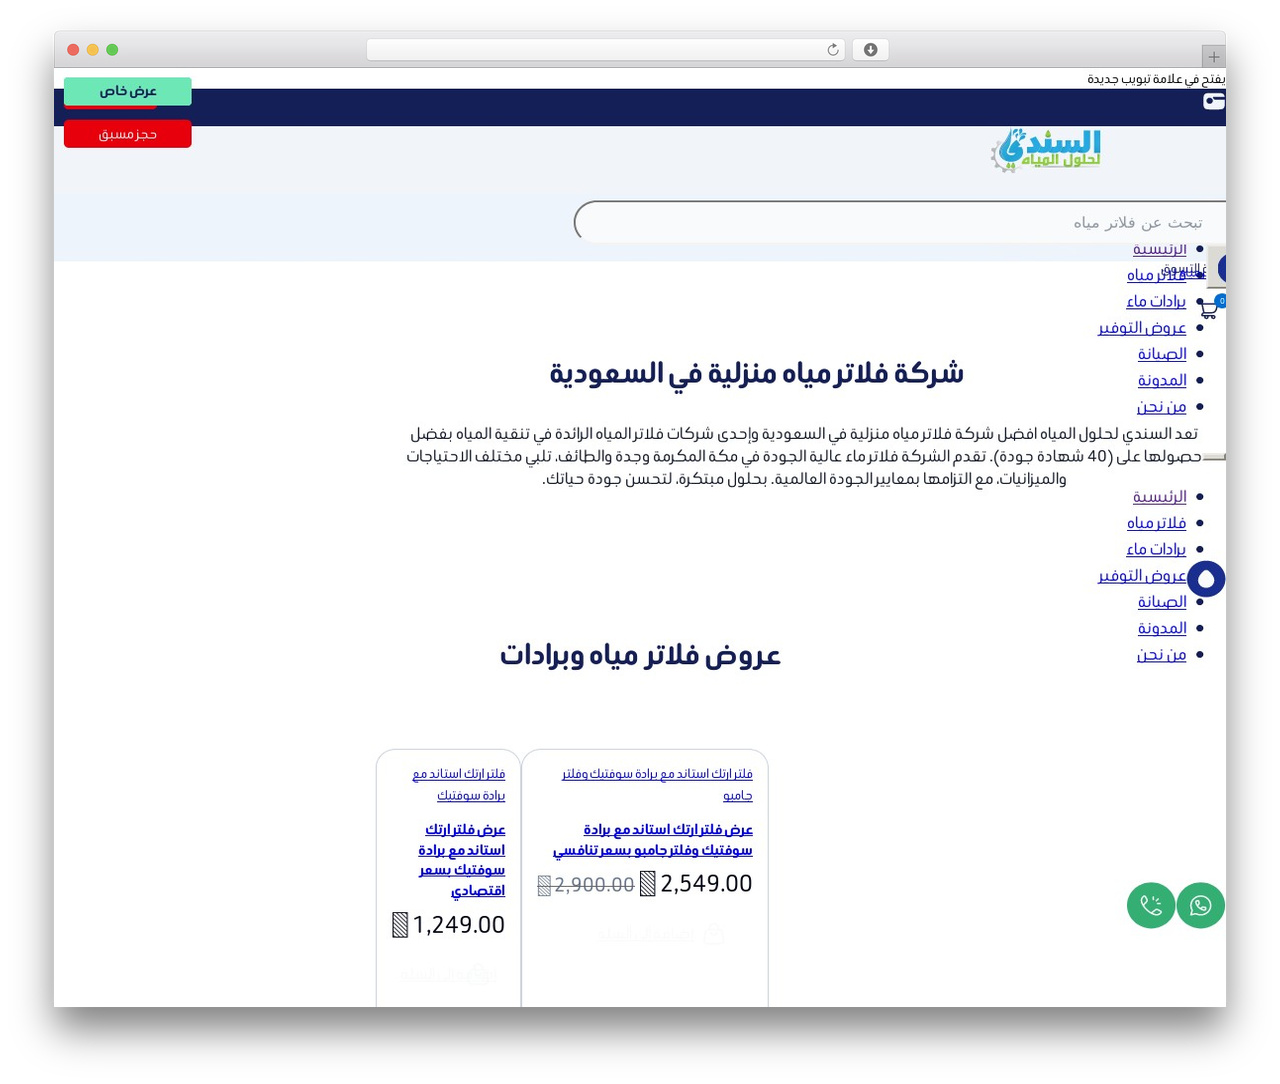This screenshot has height=1084, width=1280.
Task: Focus the تبحث عن فلاتر مياه search field
Action: pos(900,222)
